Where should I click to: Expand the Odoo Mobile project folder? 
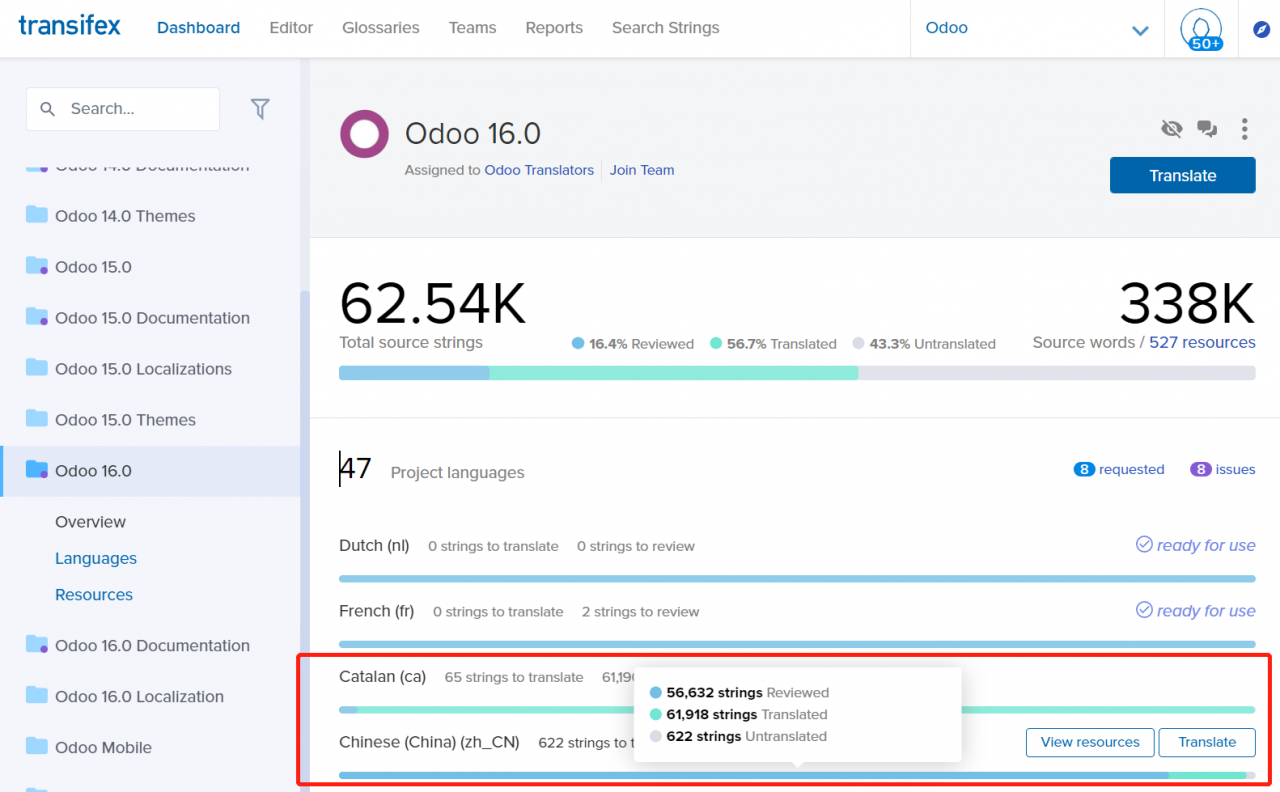(x=34, y=747)
